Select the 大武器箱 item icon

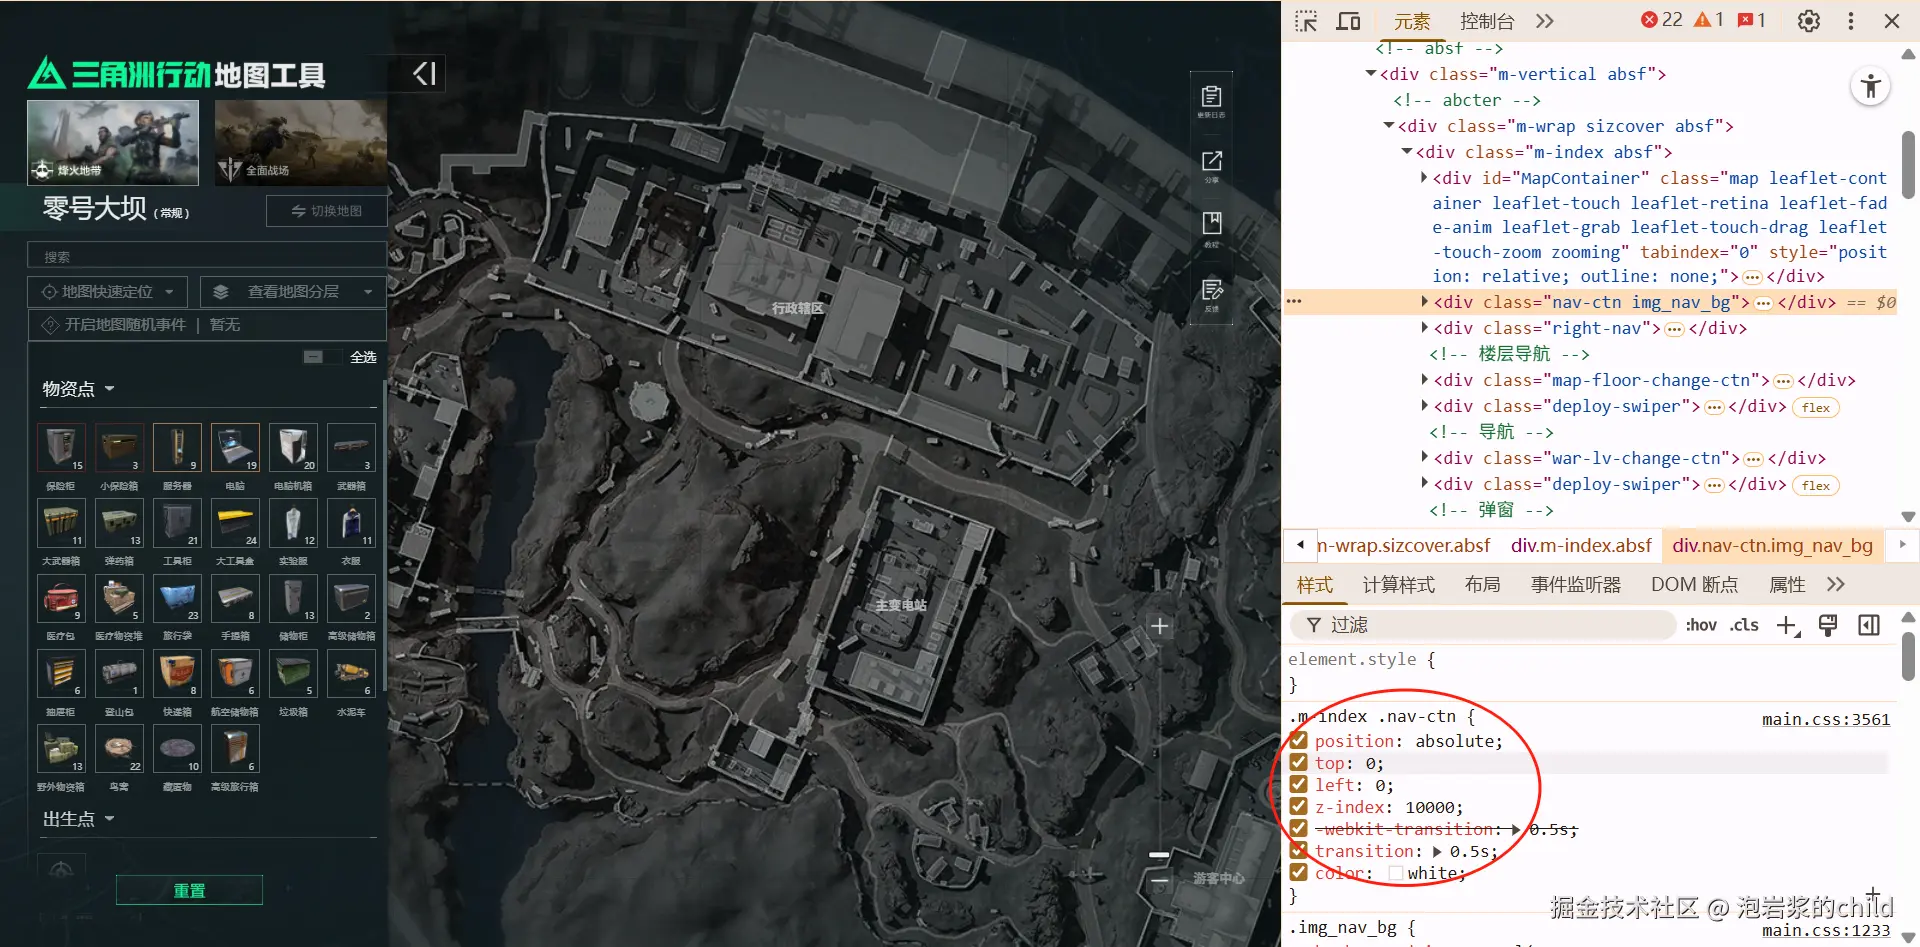[x=61, y=523]
